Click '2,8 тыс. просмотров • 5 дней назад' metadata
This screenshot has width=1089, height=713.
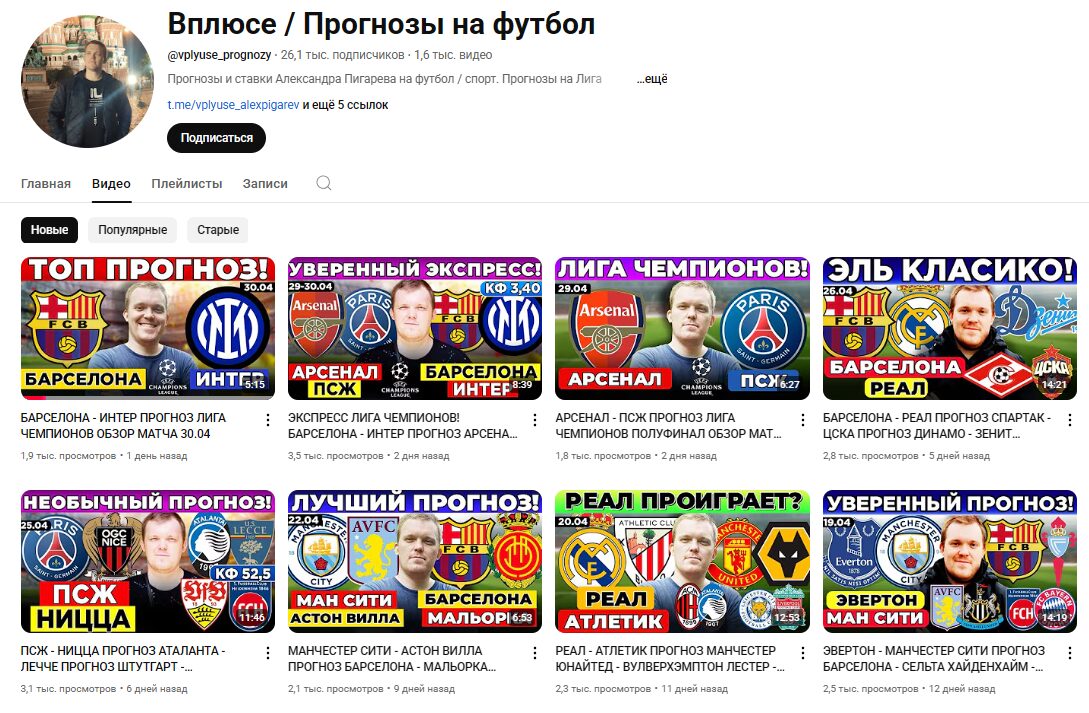coord(906,456)
